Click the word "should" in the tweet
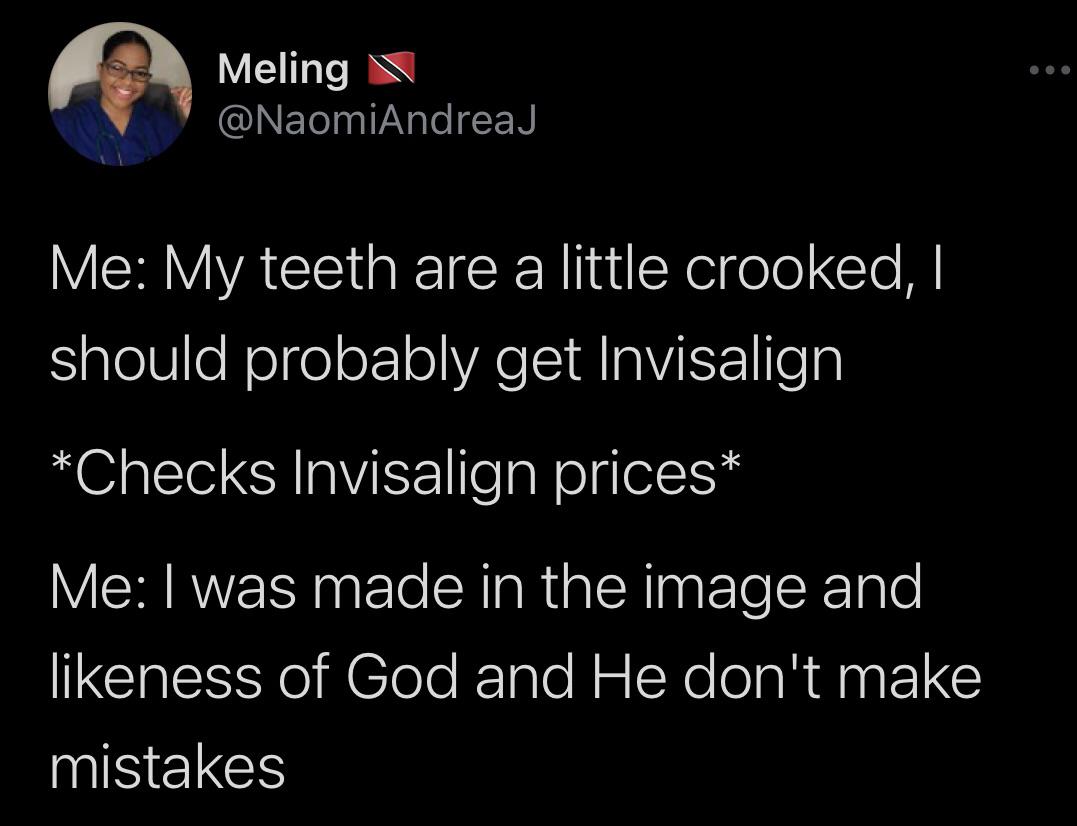 (139, 358)
